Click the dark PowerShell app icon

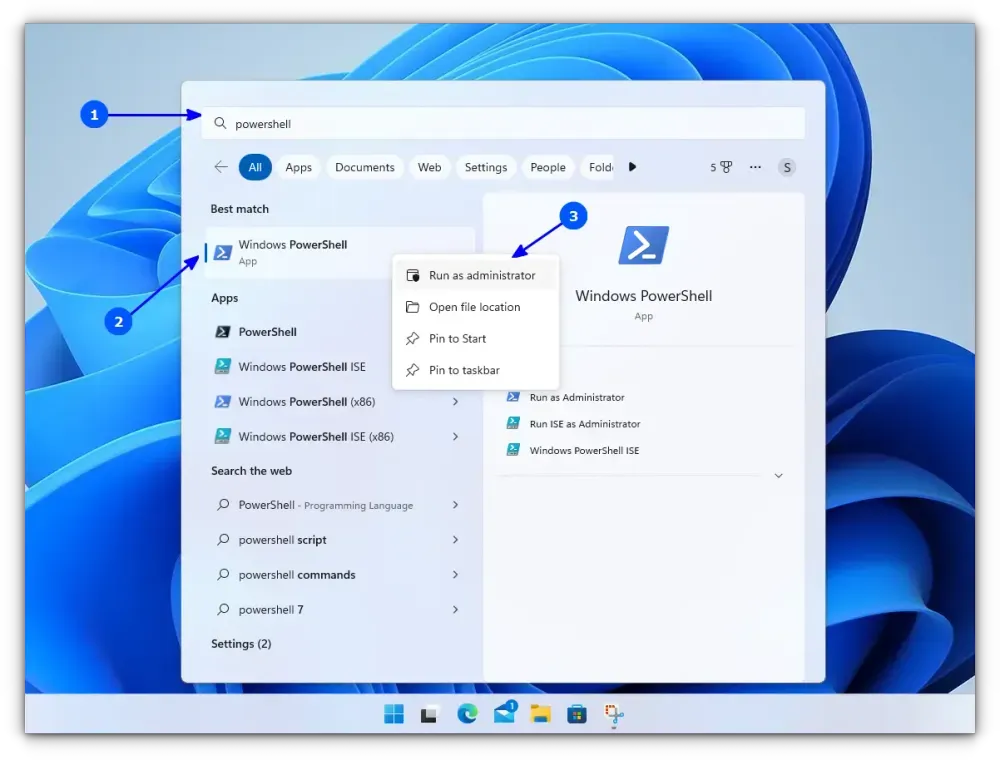coord(223,332)
